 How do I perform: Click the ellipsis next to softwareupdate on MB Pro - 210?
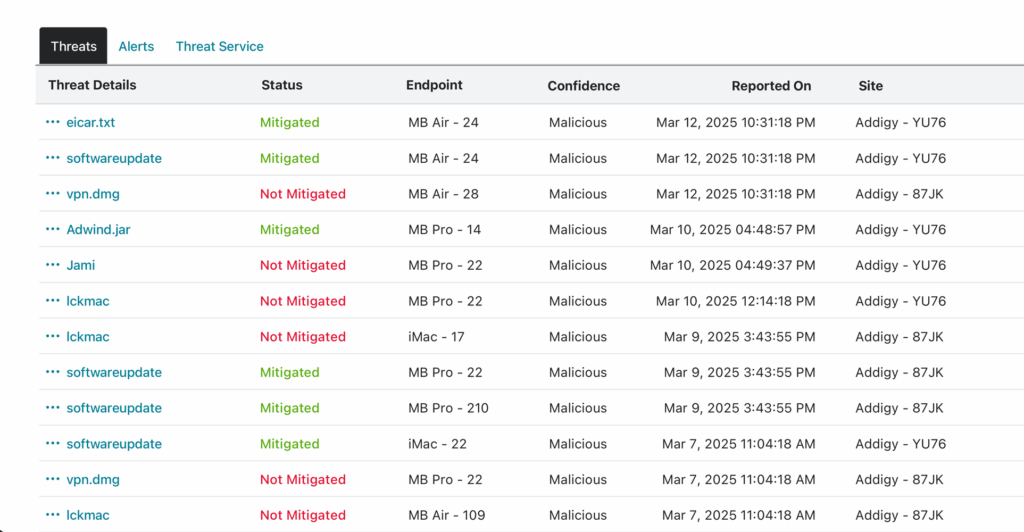pyautogui.click(x=53, y=408)
